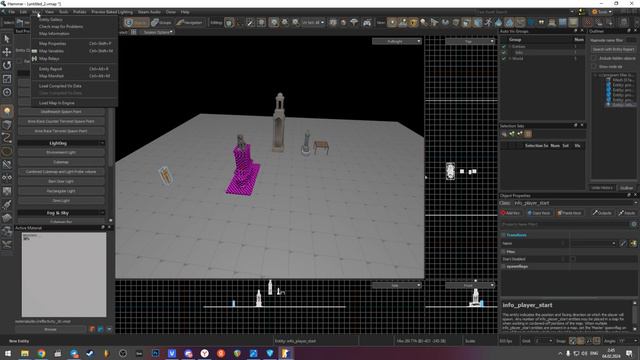
Task: Select the Scale tool
Action: point(7,79)
